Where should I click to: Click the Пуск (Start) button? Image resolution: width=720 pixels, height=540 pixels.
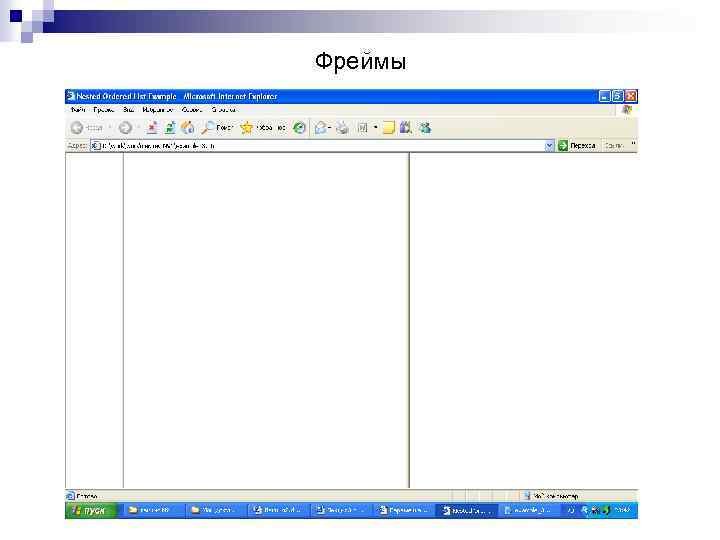tap(91, 510)
